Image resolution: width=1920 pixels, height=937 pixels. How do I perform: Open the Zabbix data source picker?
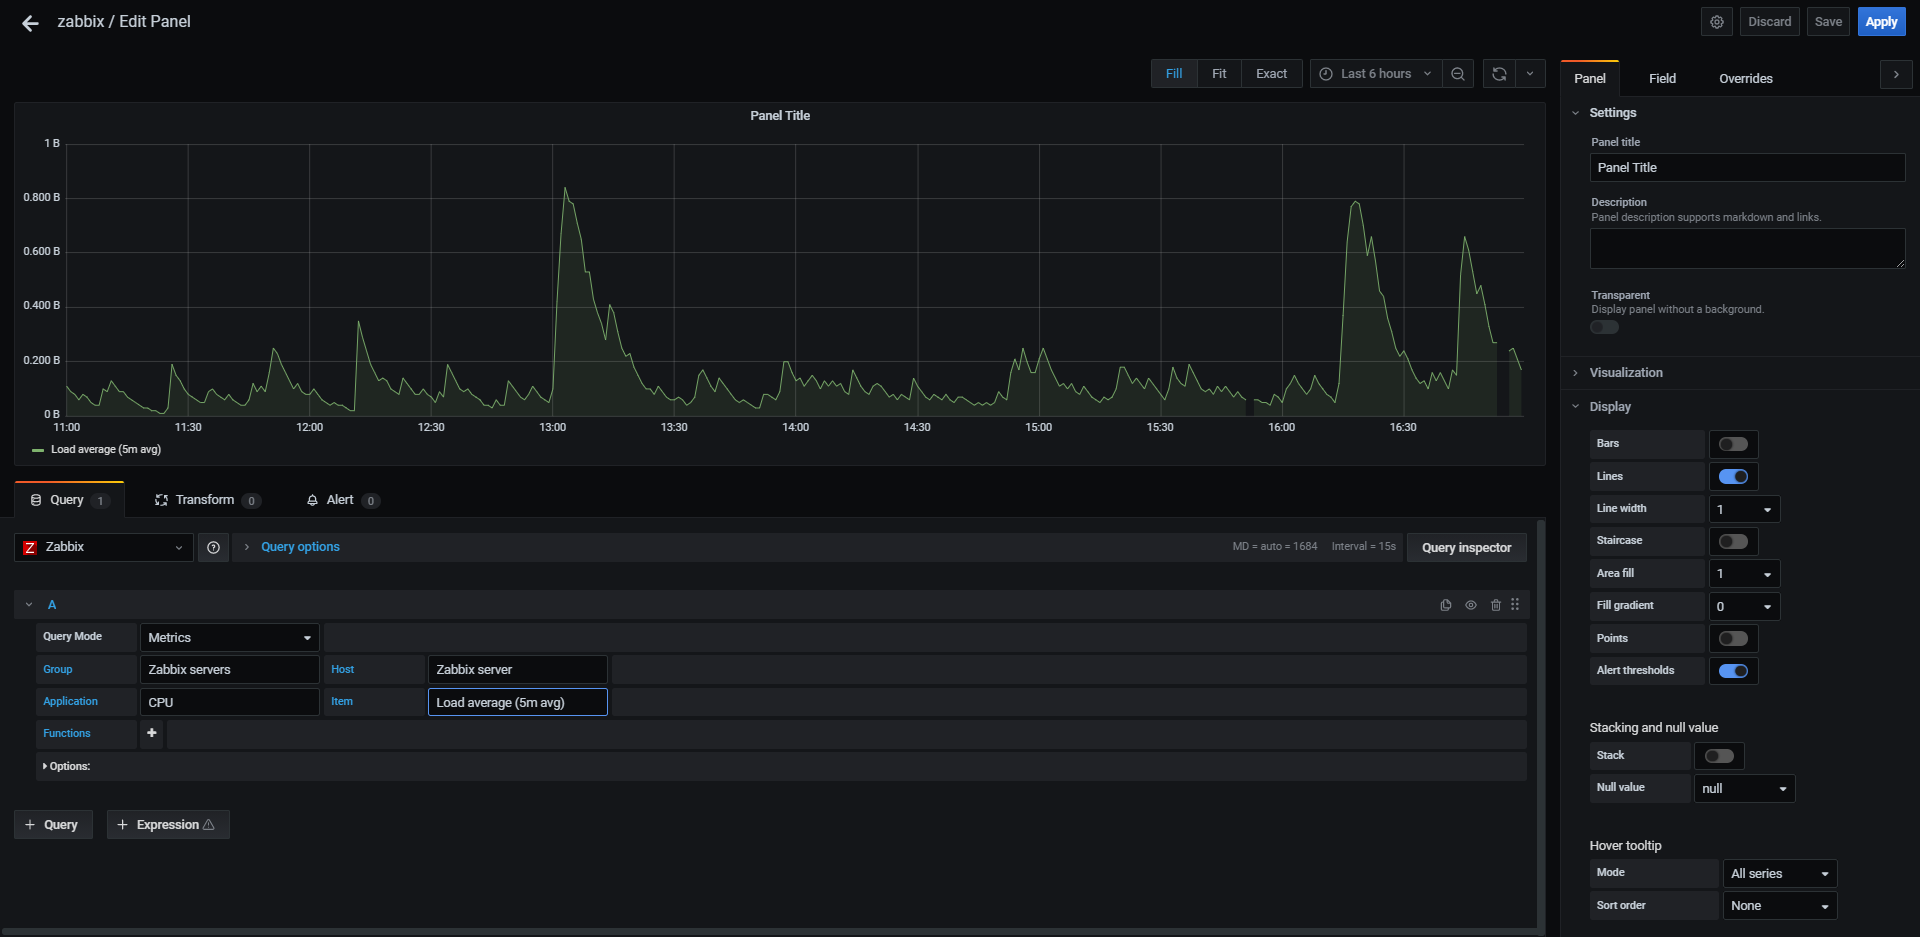click(x=103, y=547)
